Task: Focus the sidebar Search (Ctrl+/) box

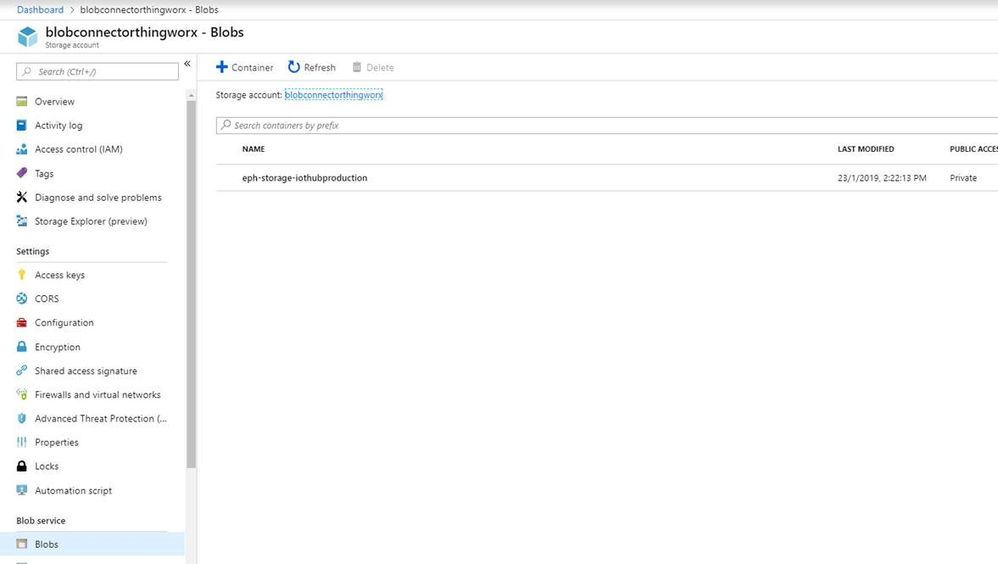Action: coord(97,71)
